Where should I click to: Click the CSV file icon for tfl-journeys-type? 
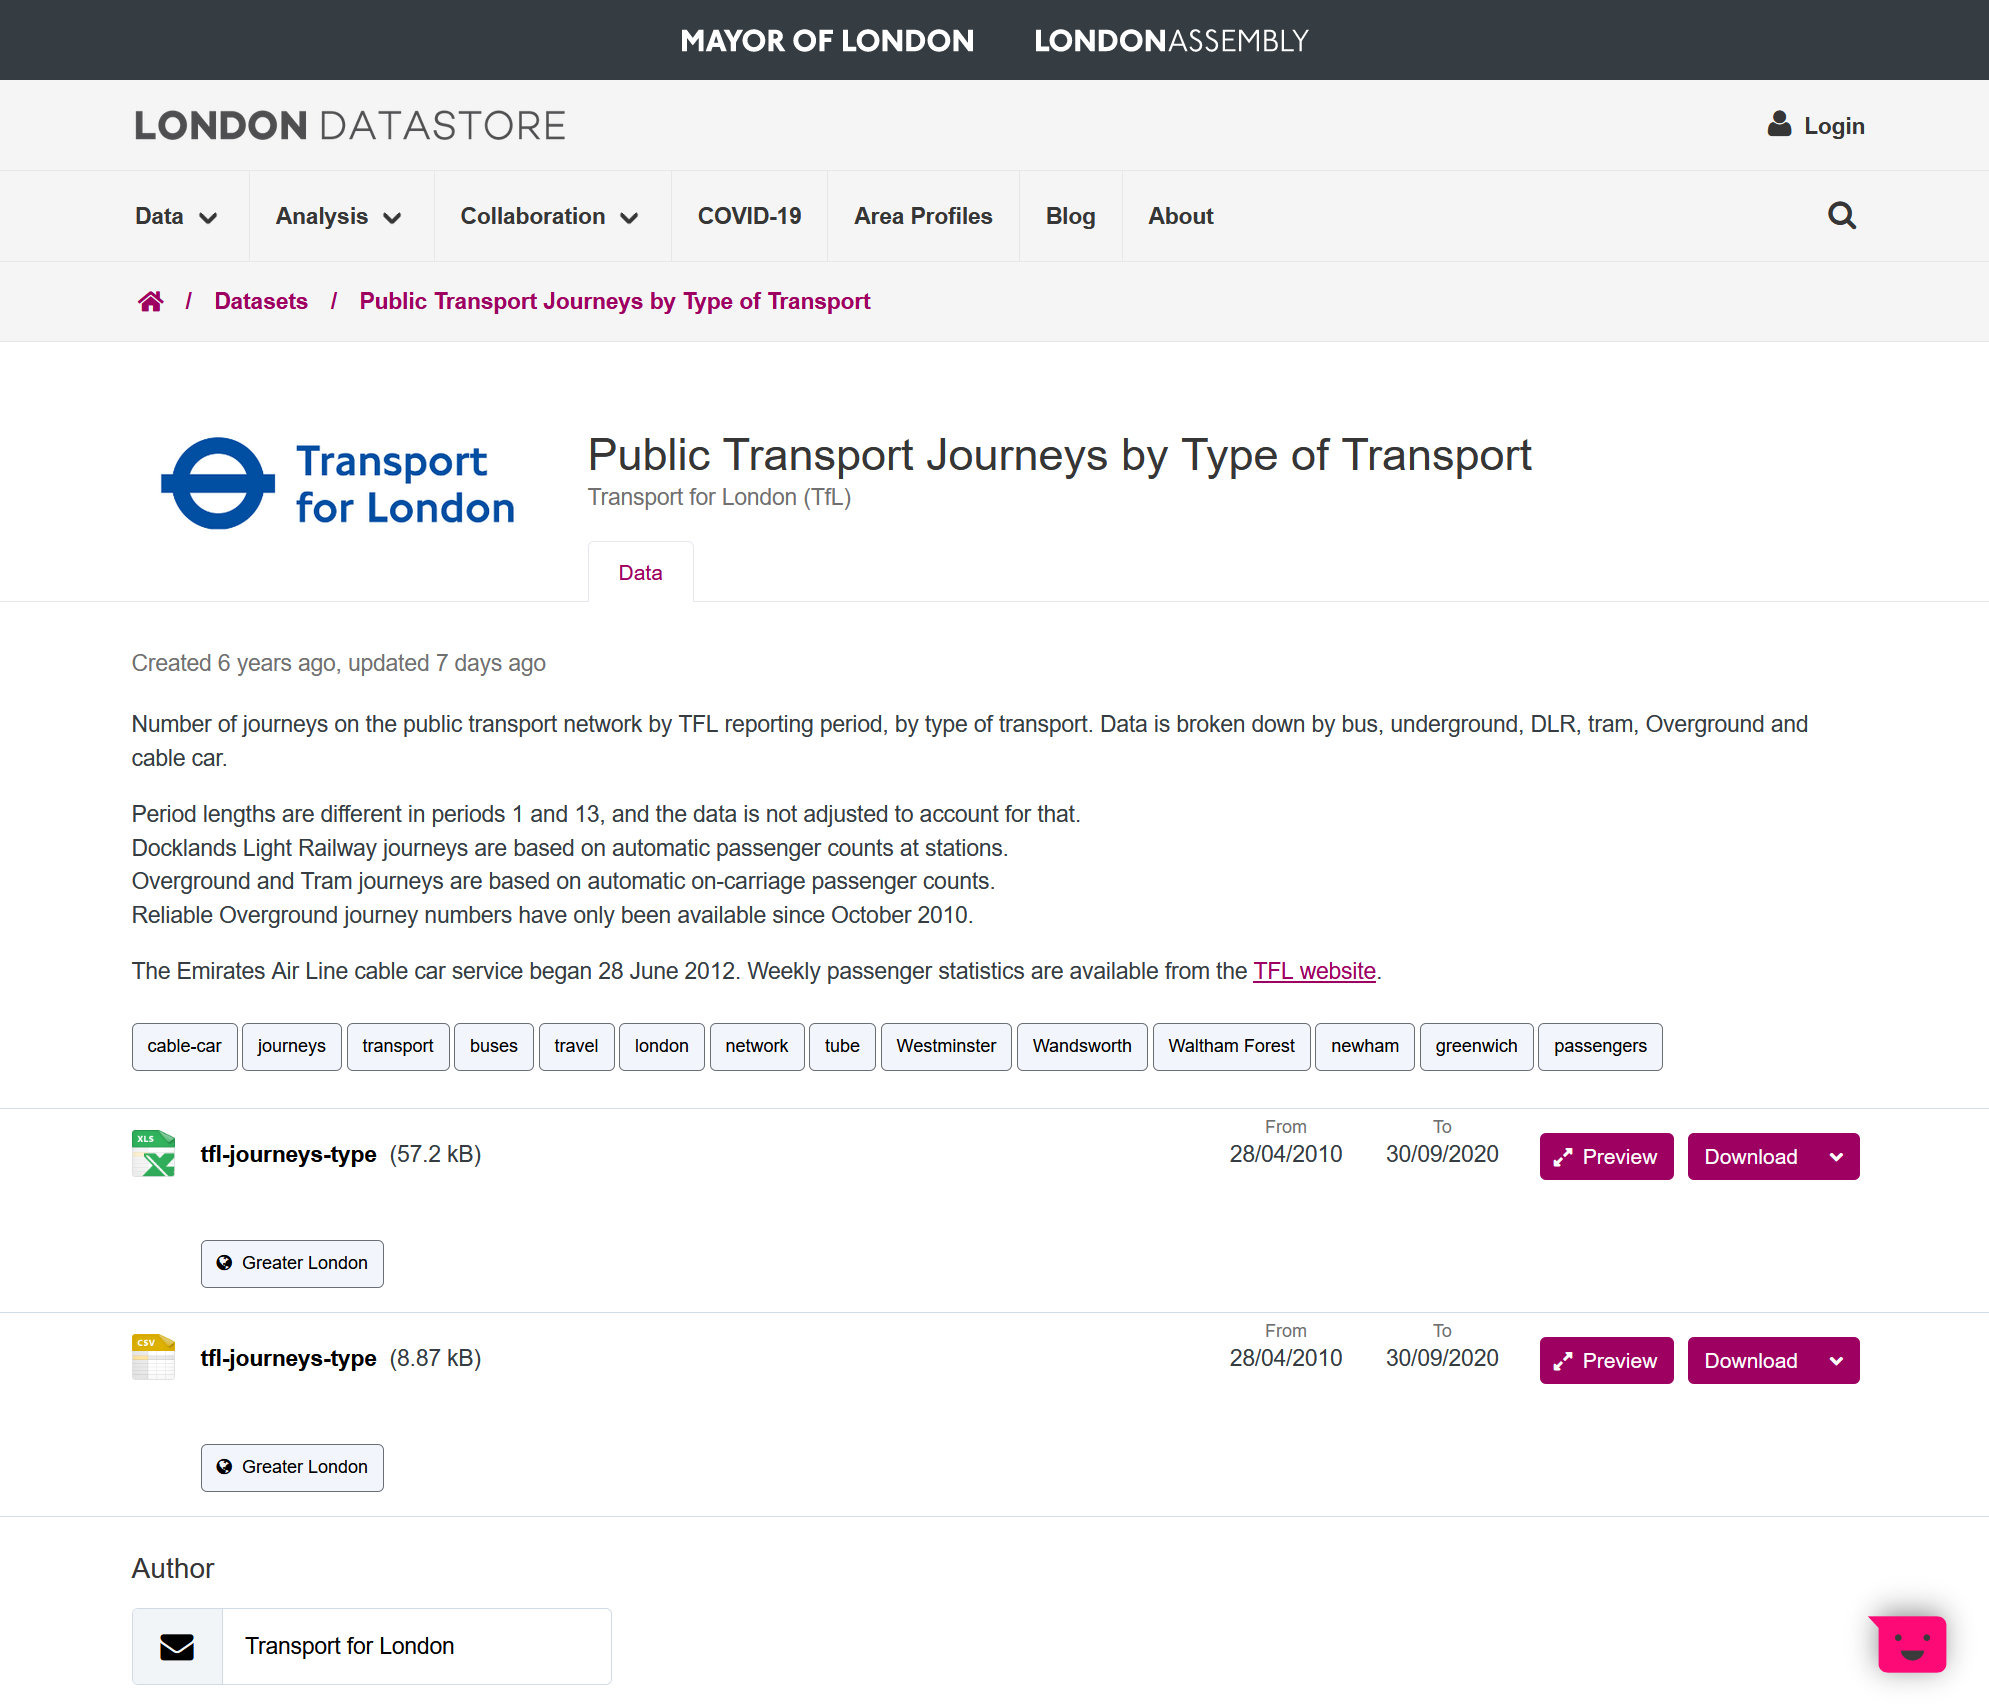pos(153,1357)
